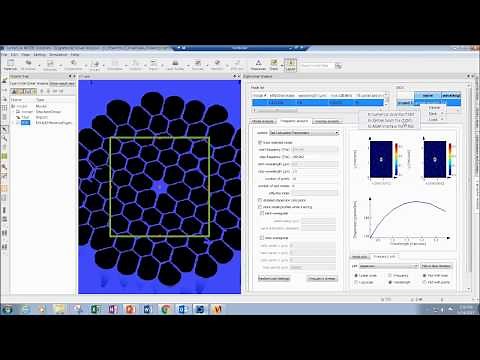Toggle the track selected mode checkbox
480x360 pixels.
pyautogui.click(x=260, y=142)
